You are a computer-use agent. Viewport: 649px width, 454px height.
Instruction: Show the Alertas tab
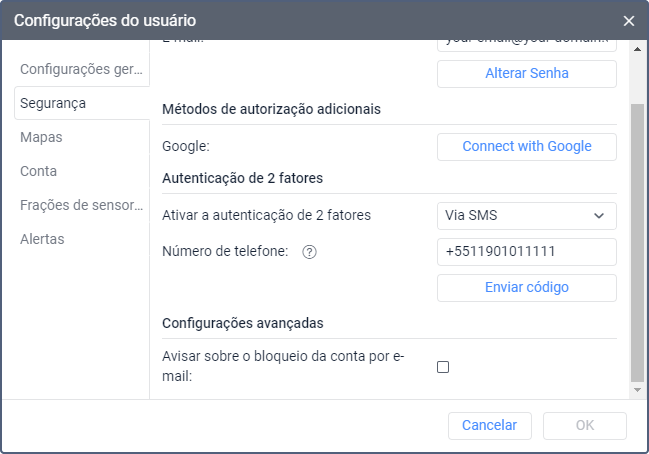pyautogui.click(x=42, y=239)
